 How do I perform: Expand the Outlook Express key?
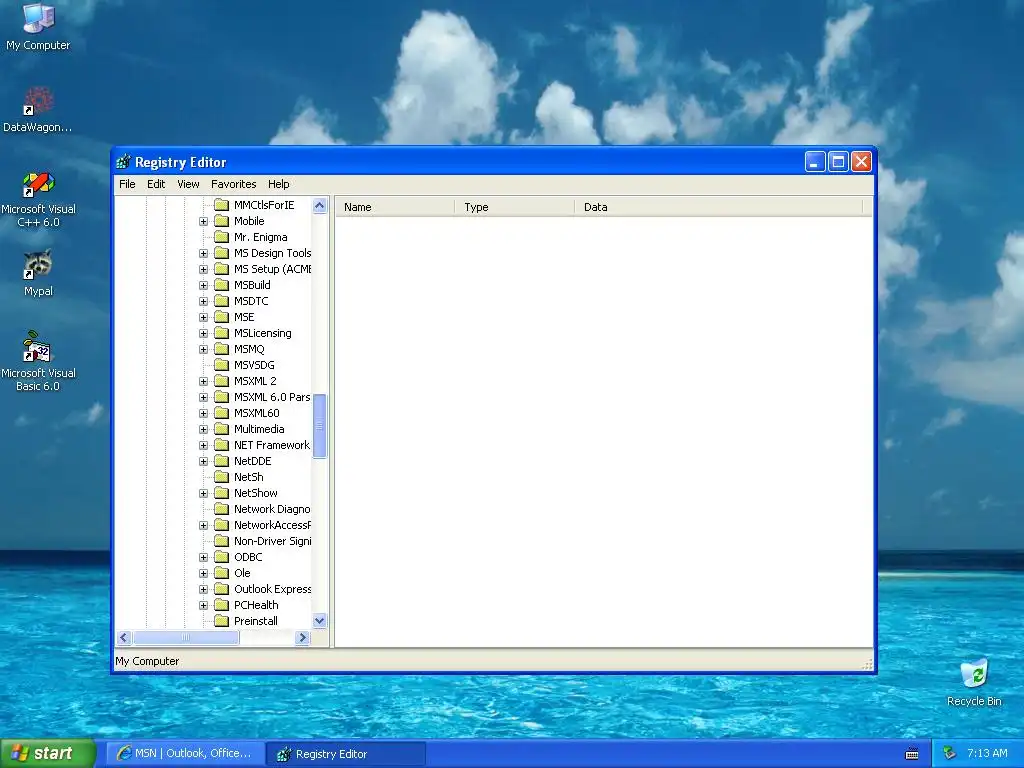tap(203, 589)
